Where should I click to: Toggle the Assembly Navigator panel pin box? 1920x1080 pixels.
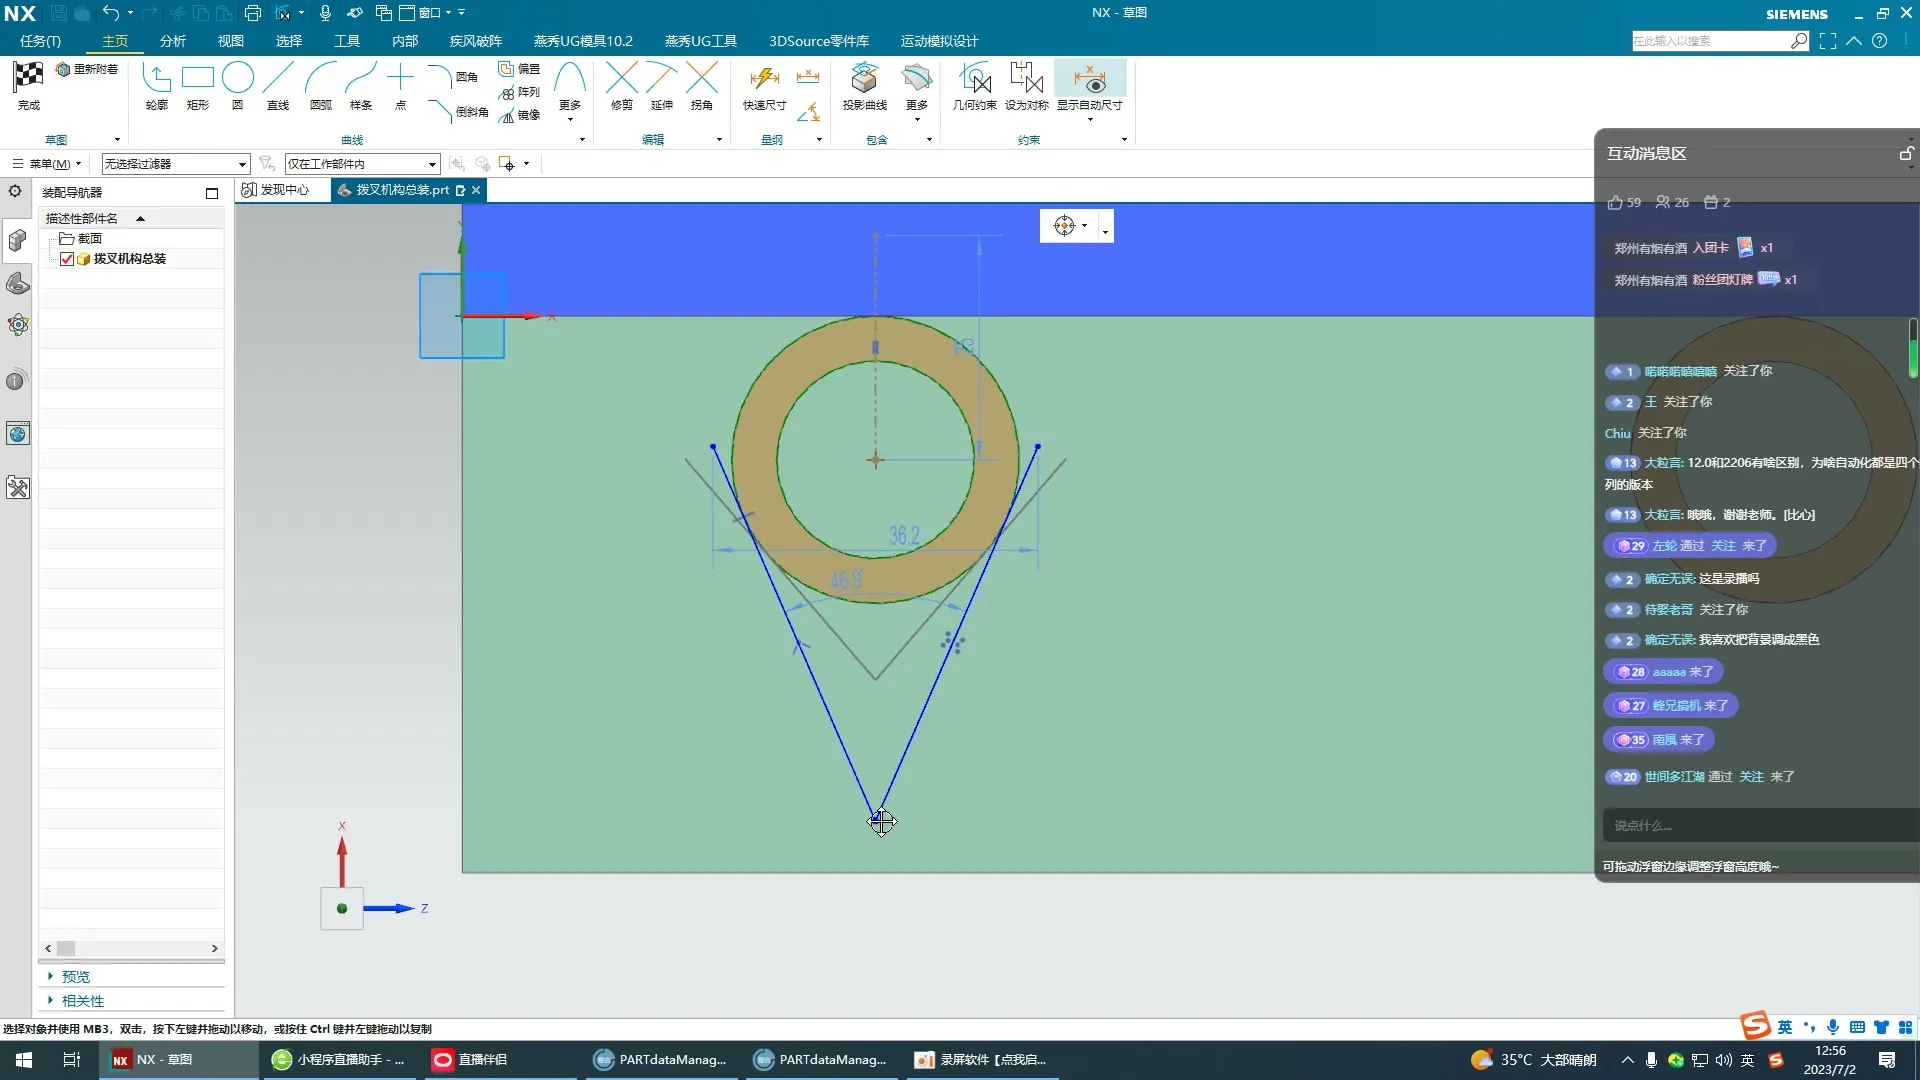[212, 193]
